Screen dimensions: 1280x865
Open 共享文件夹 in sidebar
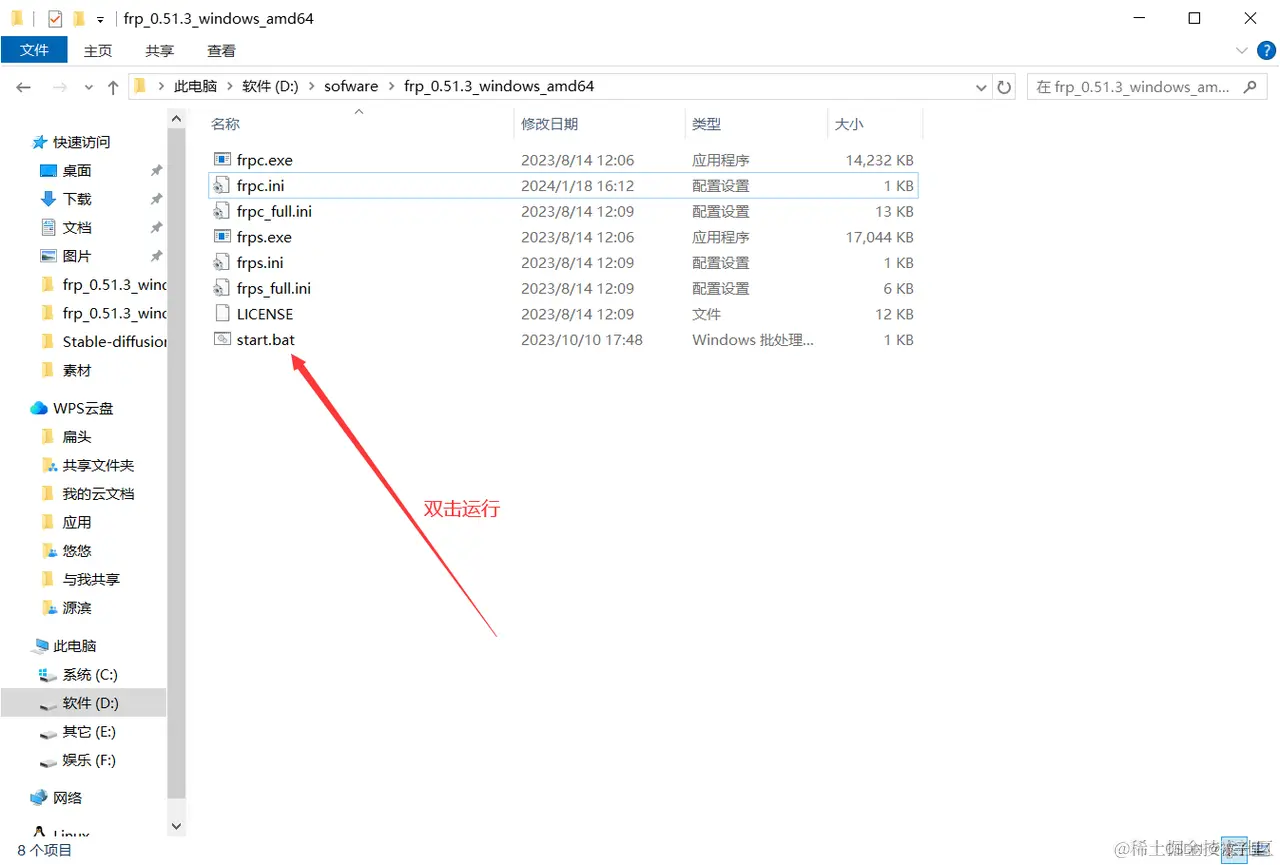(87, 465)
